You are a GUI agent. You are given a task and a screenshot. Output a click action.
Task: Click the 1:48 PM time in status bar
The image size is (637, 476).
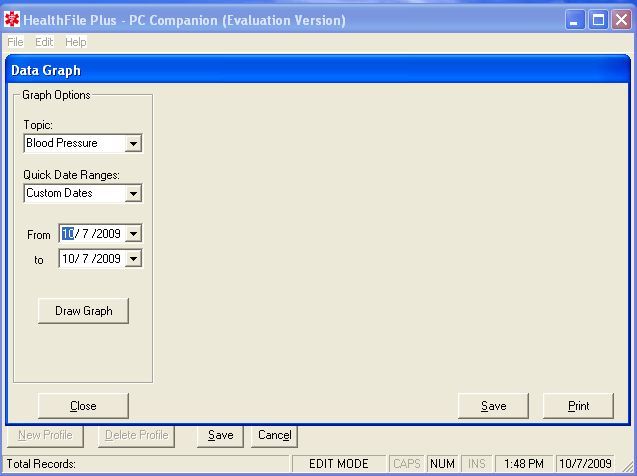(x=524, y=464)
